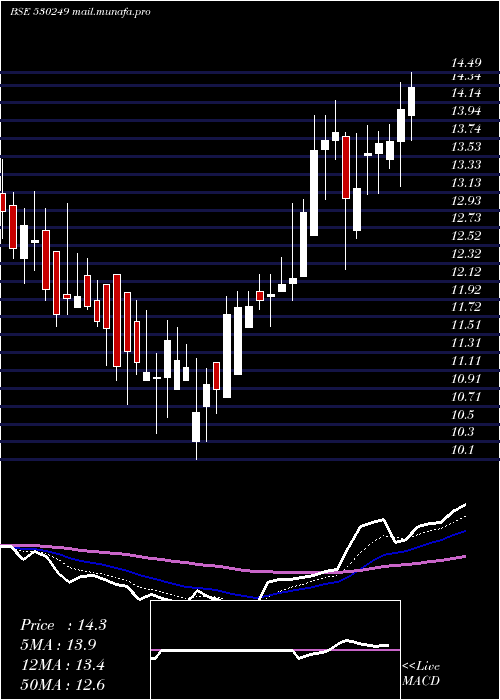Screen dimensions: 500x700
Task: Click the lowest white candle touching the 10.1 level
Action: [196, 426]
